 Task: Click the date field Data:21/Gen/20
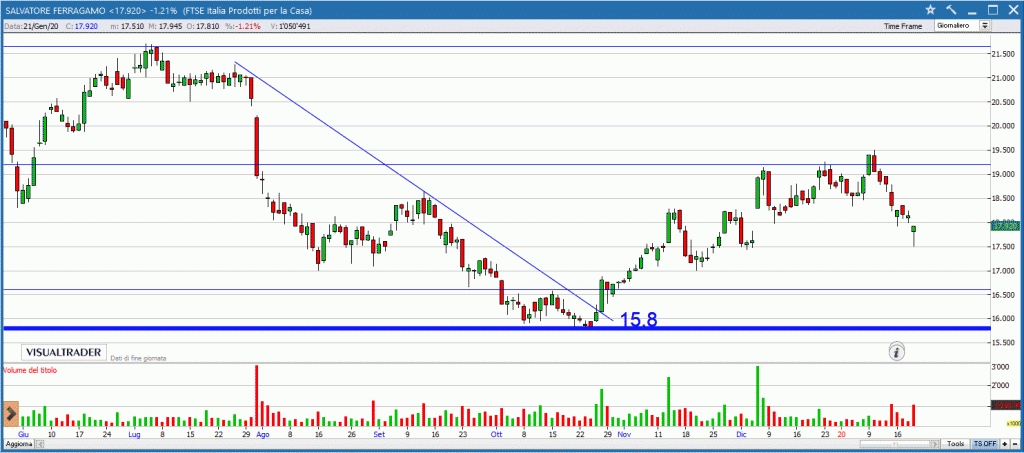(x=31, y=26)
